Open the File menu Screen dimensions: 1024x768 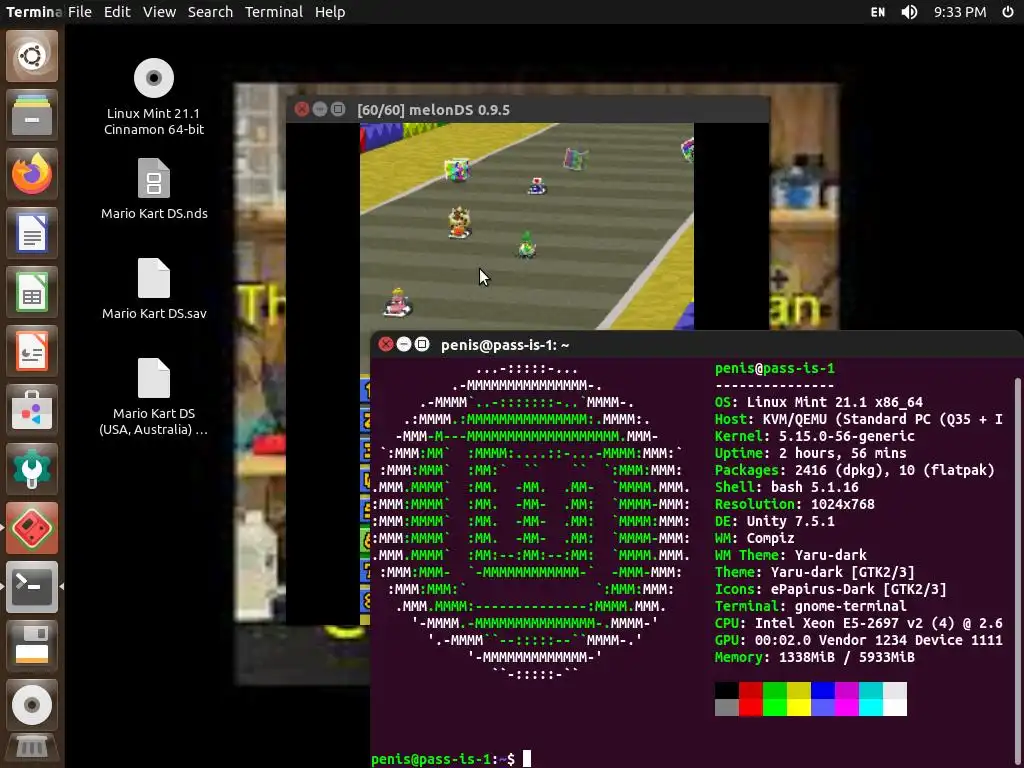[x=80, y=12]
